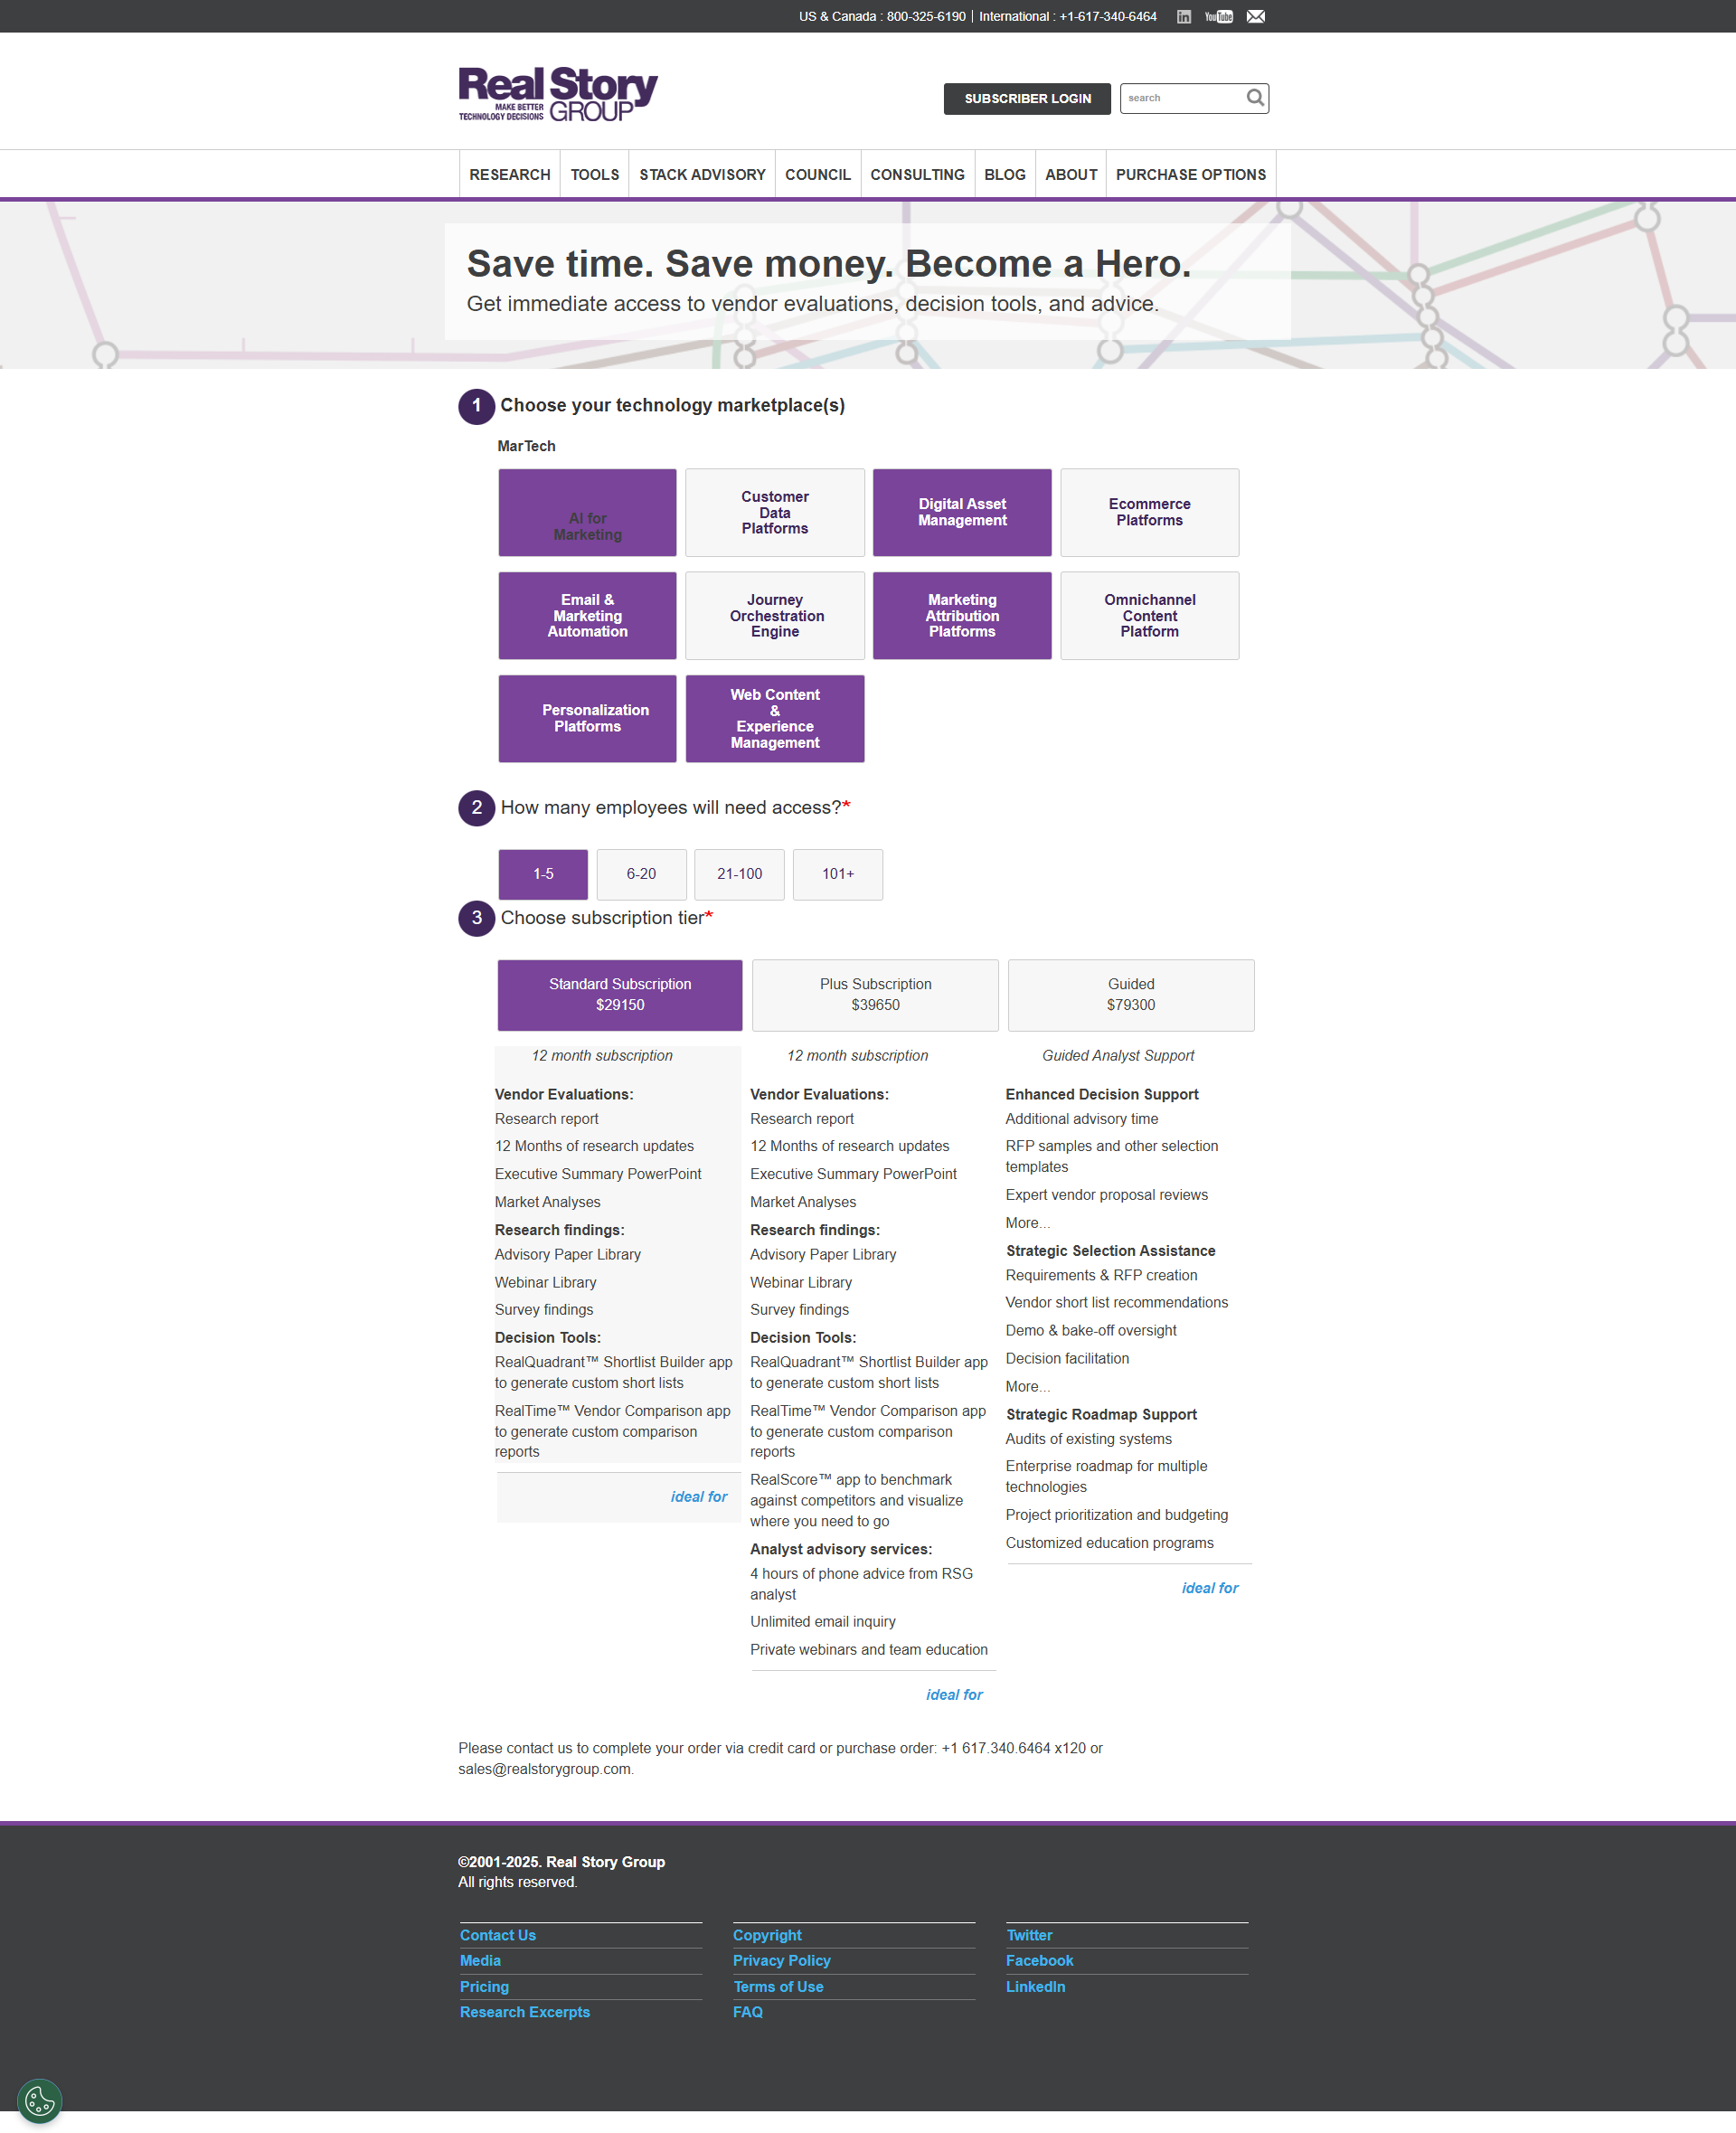
Task: Open FAQ footer link
Action: point(748,2012)
